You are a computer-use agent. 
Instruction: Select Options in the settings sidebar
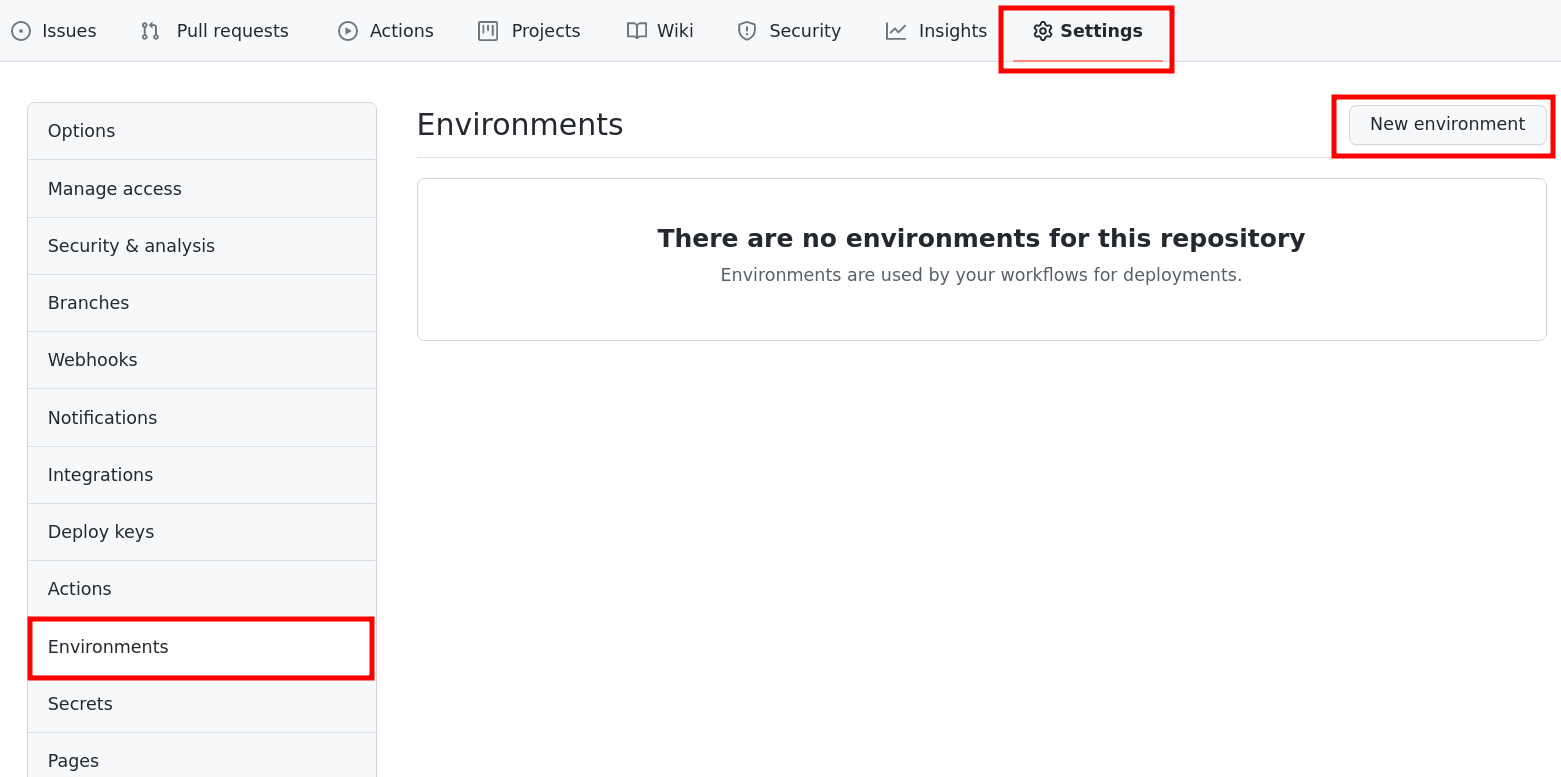[81, 130]
